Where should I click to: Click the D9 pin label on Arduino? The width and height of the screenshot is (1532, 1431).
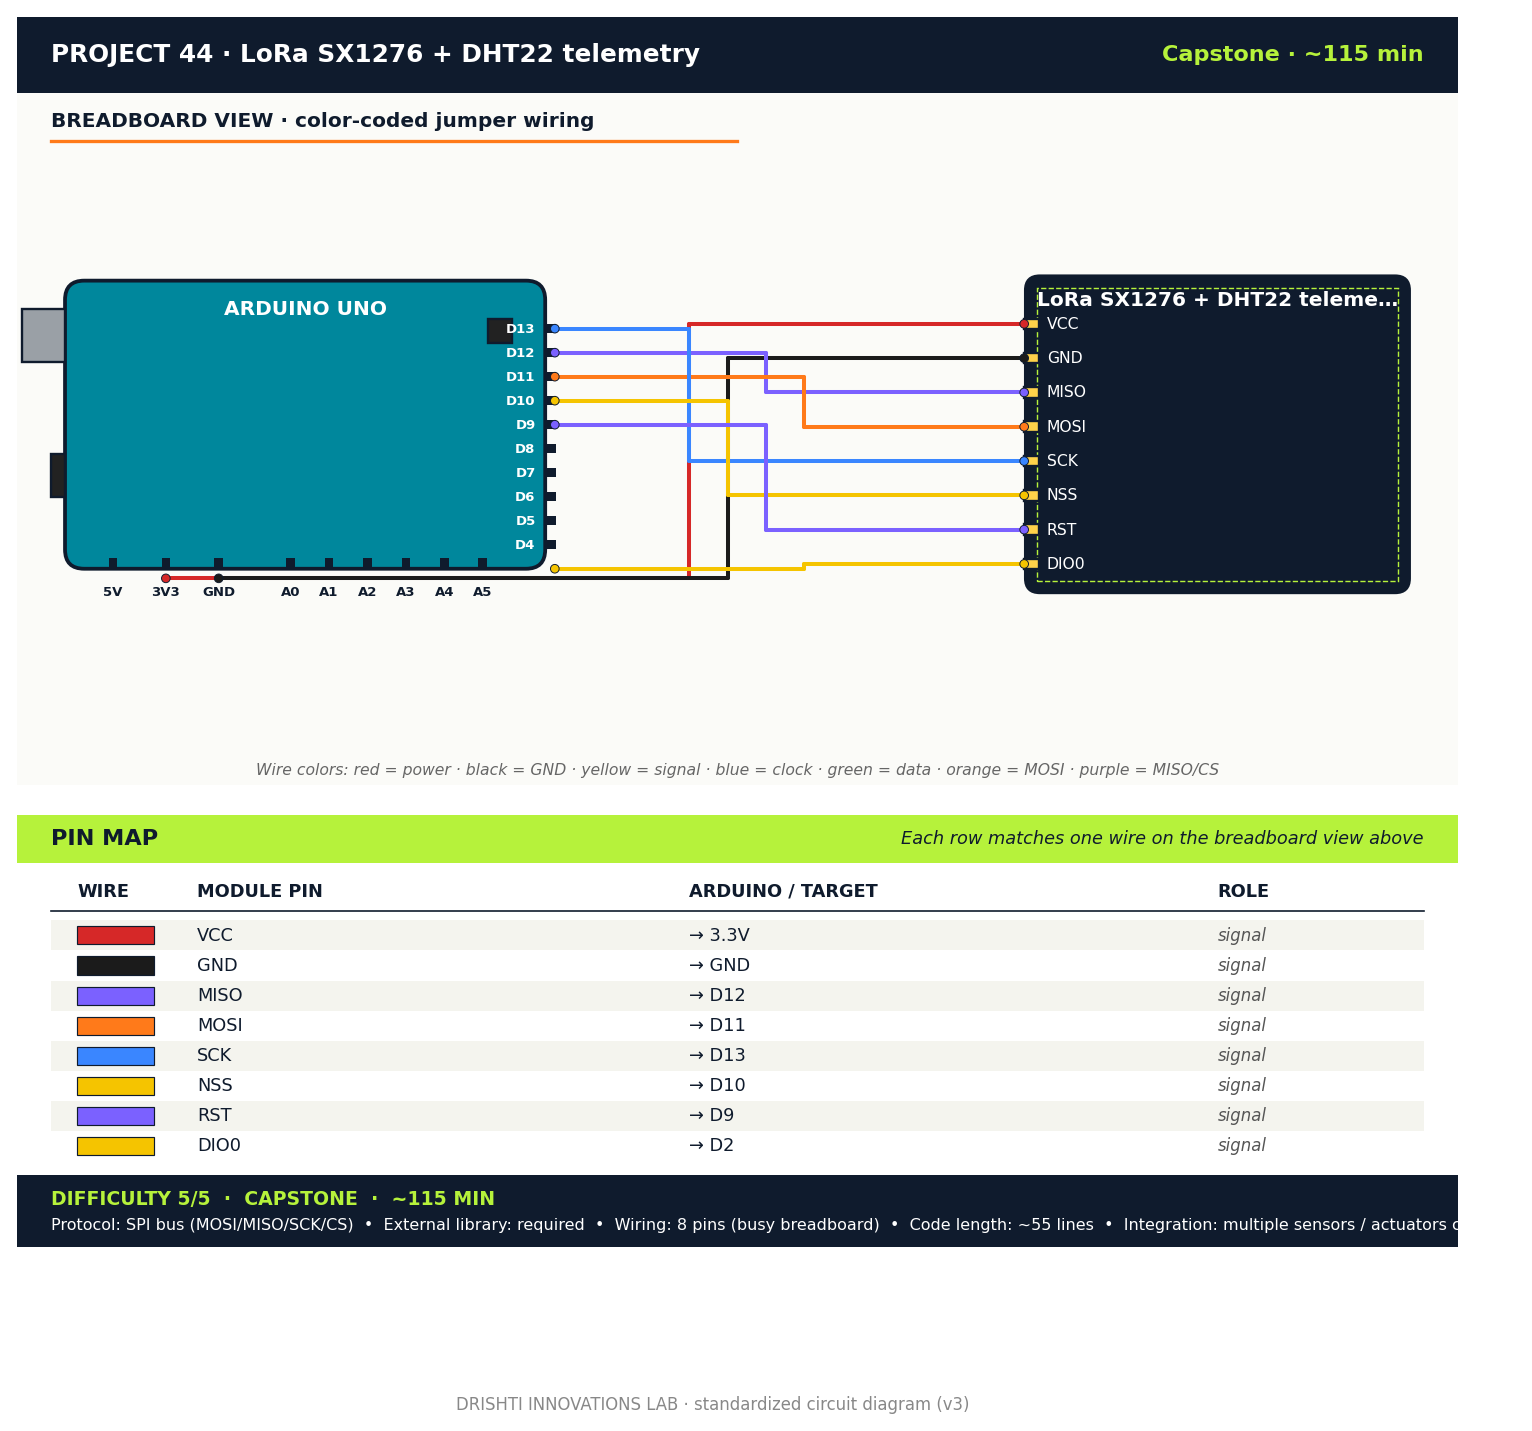(525, 425)
